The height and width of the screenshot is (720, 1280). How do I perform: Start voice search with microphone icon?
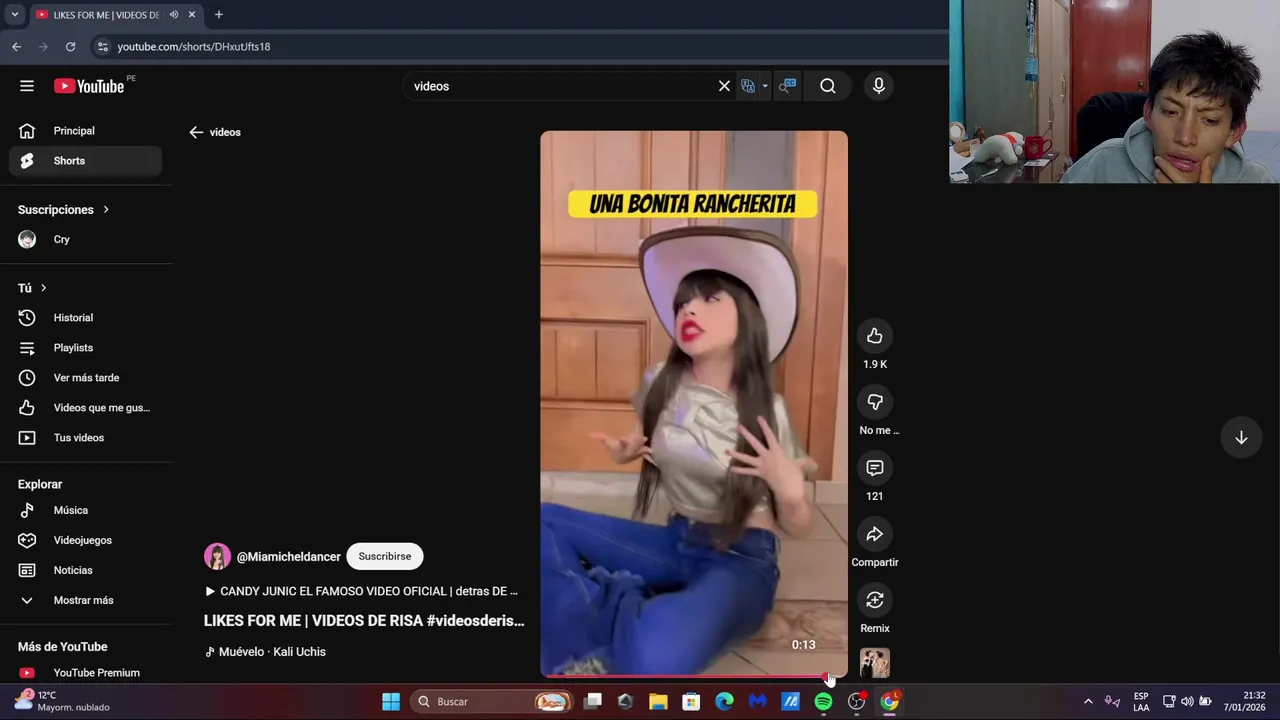coord(879,86)
